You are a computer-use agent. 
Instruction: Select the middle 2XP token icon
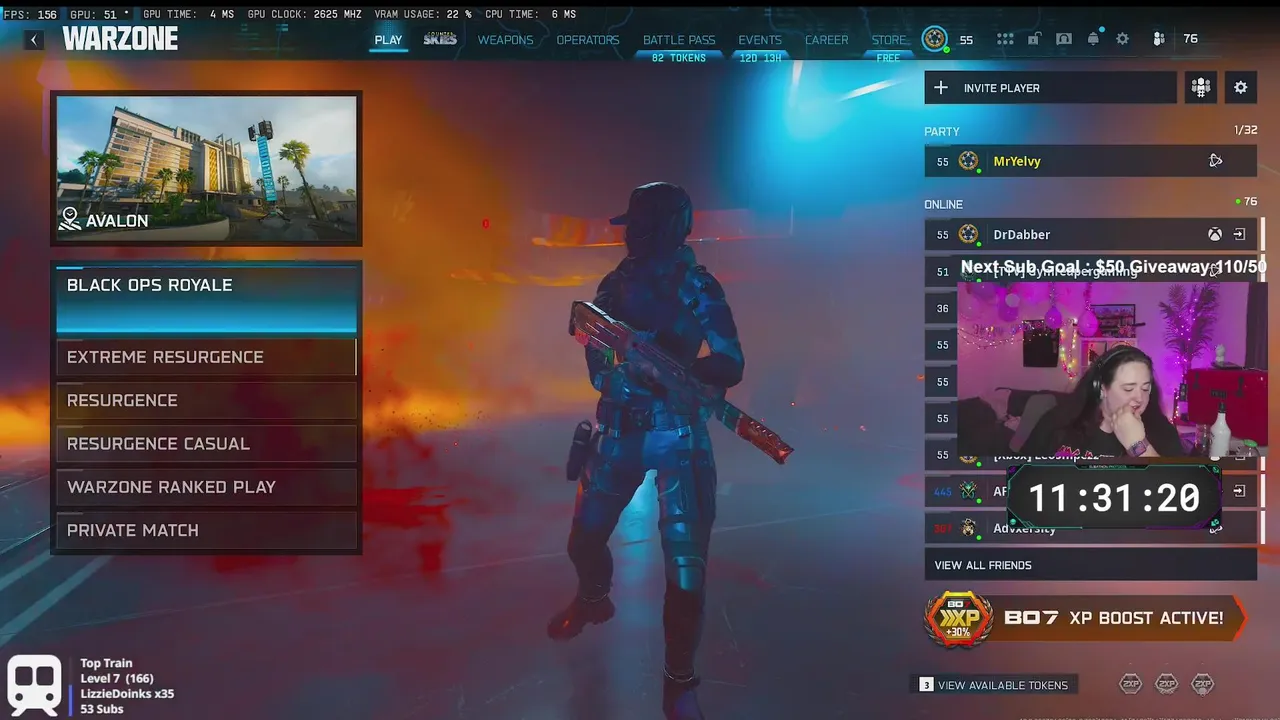coord(1166,684)
